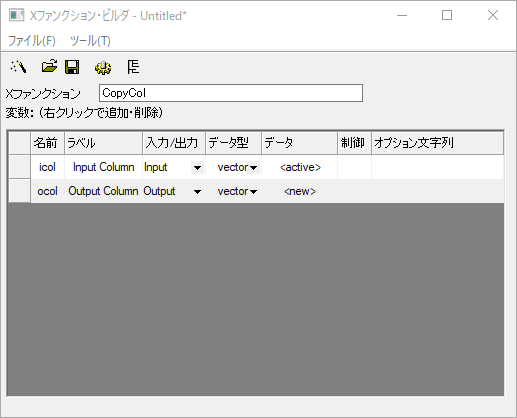The height and width of the screenshot is (418, 517).
Task: Click the <new> data cell
Action: pos(300,191)
